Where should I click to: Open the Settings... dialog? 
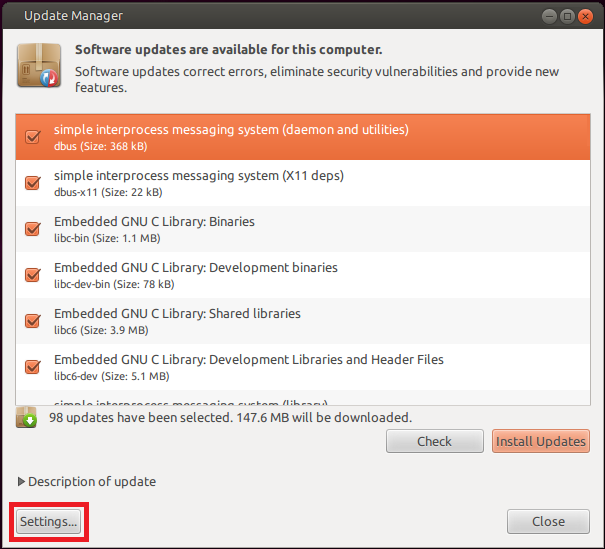48,522
